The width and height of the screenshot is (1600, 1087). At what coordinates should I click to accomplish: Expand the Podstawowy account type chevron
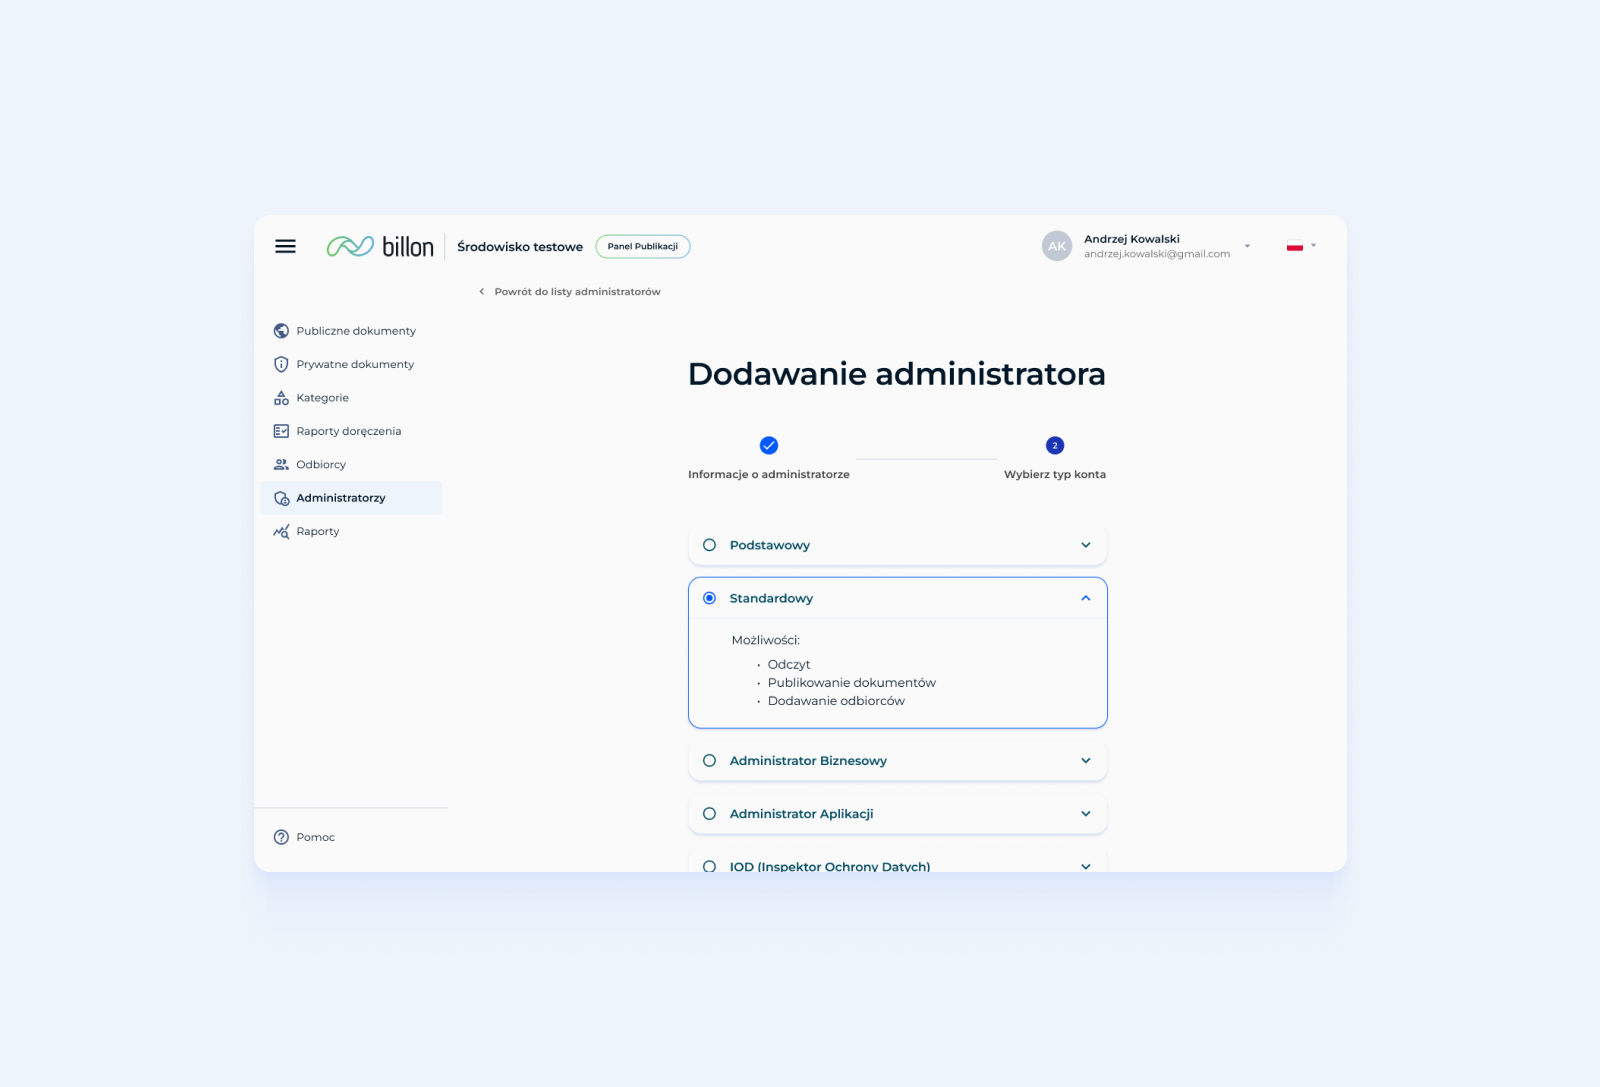tap(1086, 545)
